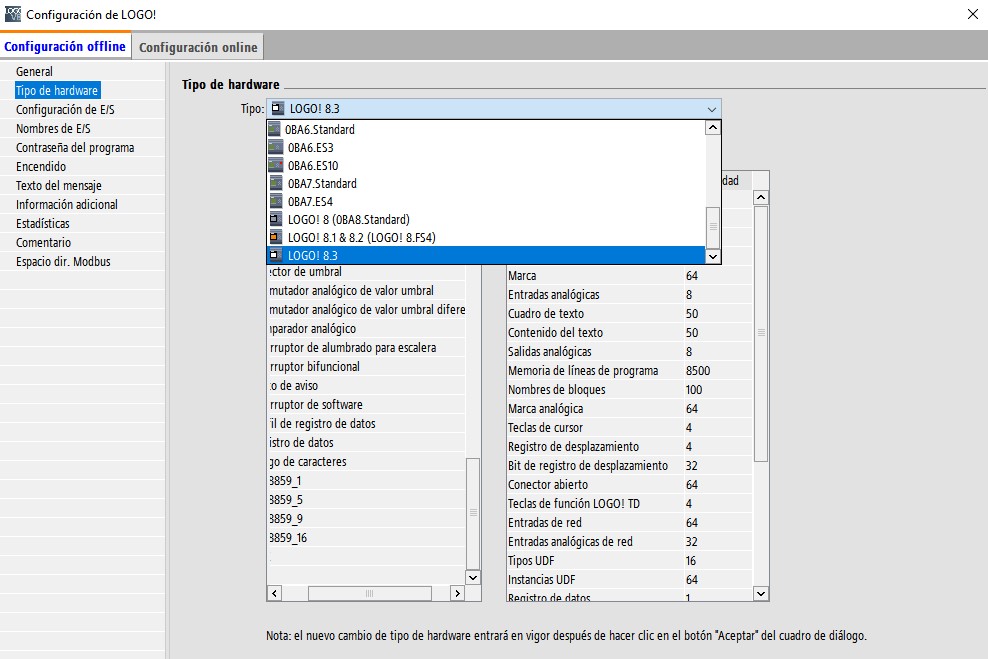Select 'rruptor bifuncional' list row
Viewport: 988px width, 659px height.
(x=367, y=367)
